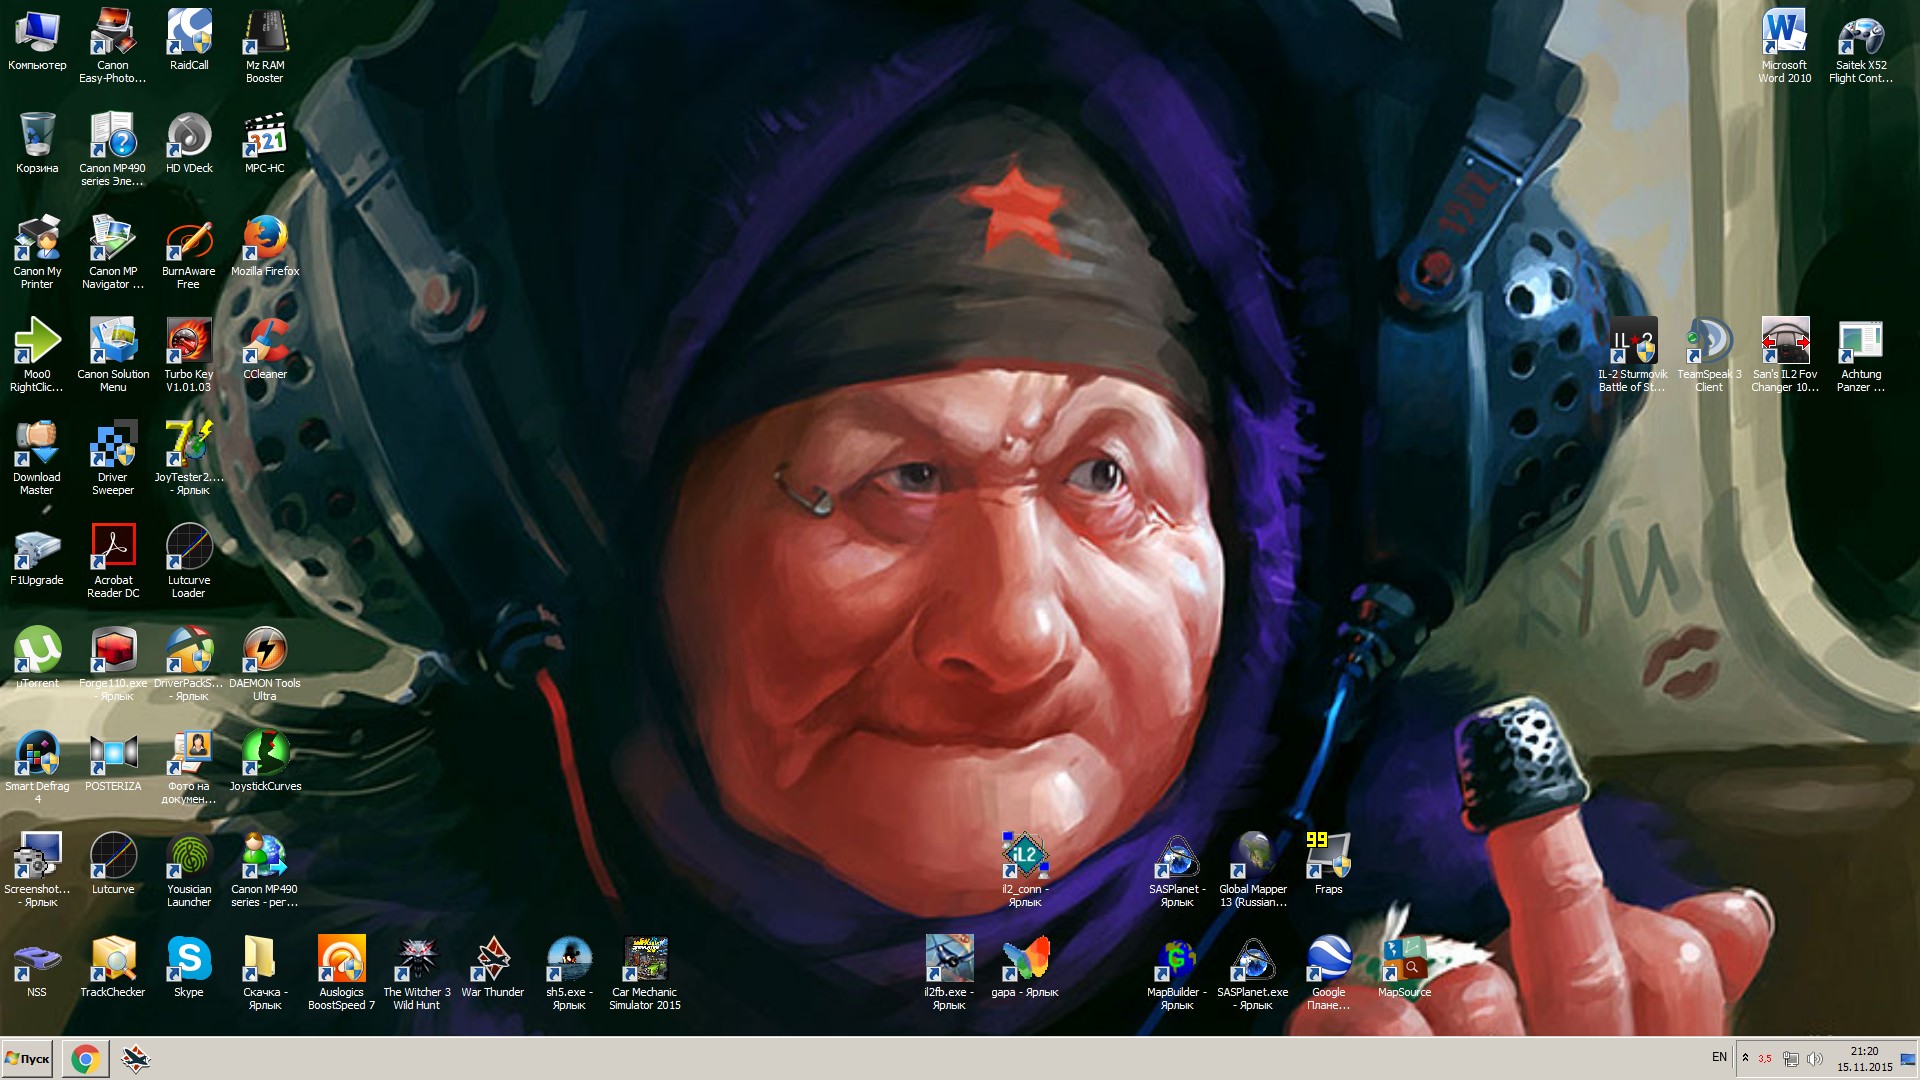Viewport: 1920px width, 1080px height.
Task: Switch EN input language indicator
Action: coord(1719,1057)
